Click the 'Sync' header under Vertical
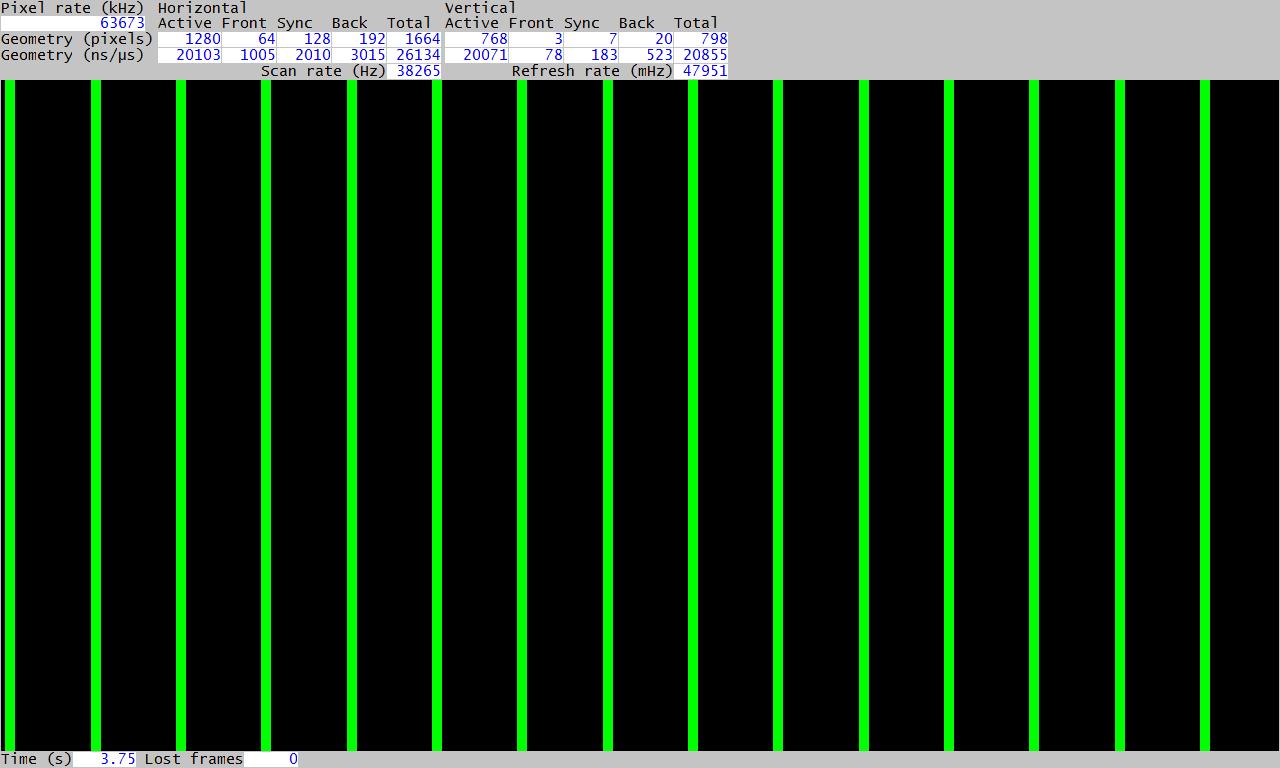 tap(582, 23)
